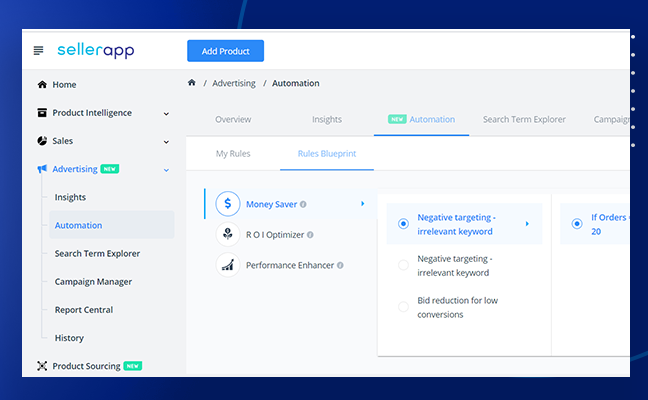Toggle the hamburger sidebar menu icon

point(38,50)
